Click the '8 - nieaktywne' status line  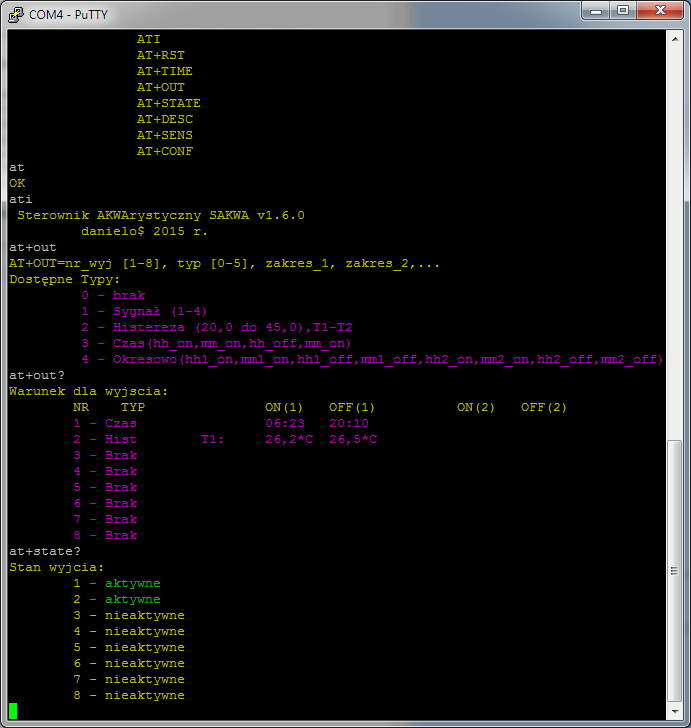(129, 695)
